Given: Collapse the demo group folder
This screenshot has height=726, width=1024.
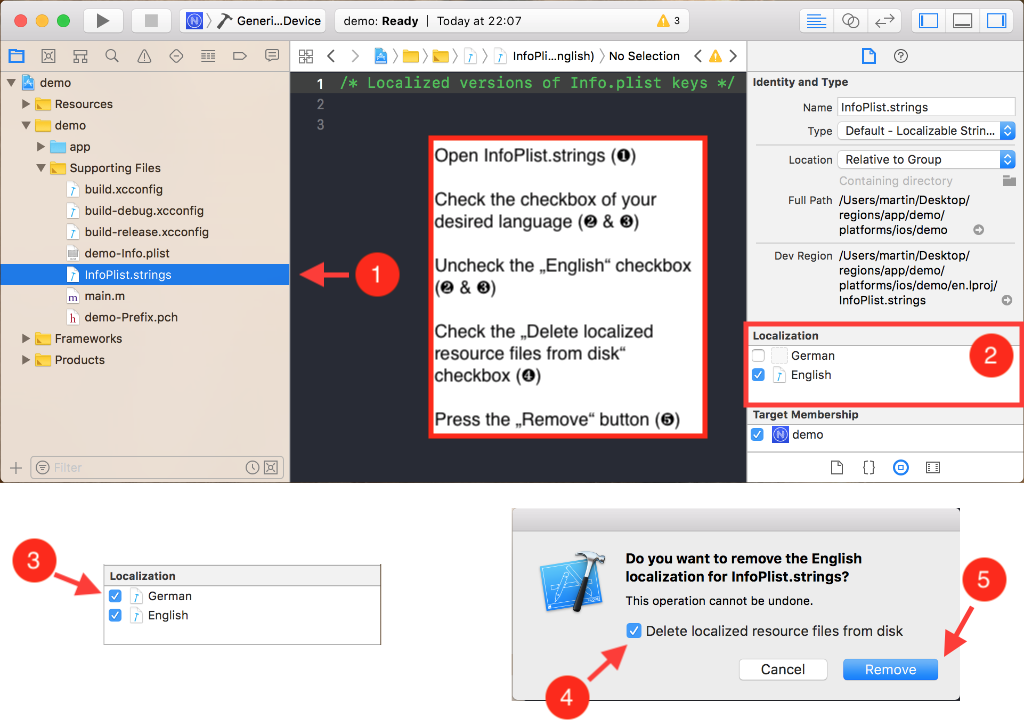Looking at the screenshot, I should point(26,125).
